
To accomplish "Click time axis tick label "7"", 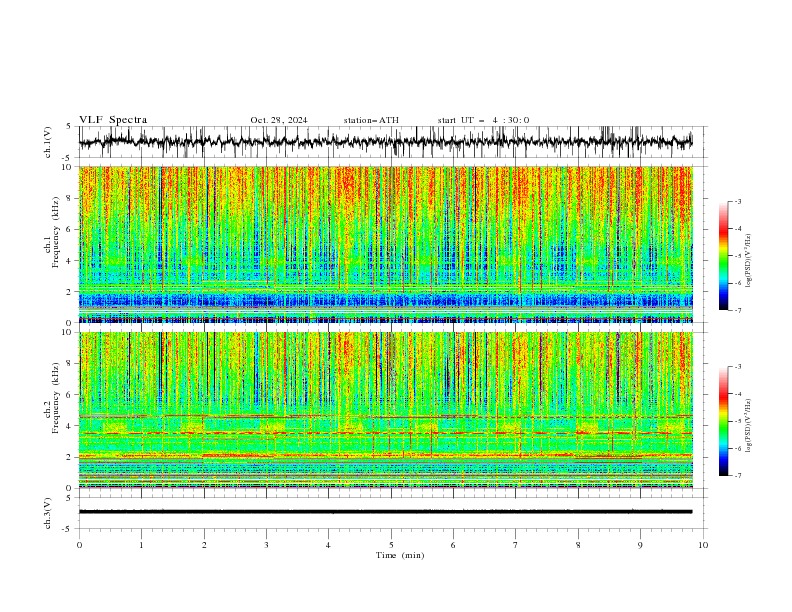I will (516, 545).
